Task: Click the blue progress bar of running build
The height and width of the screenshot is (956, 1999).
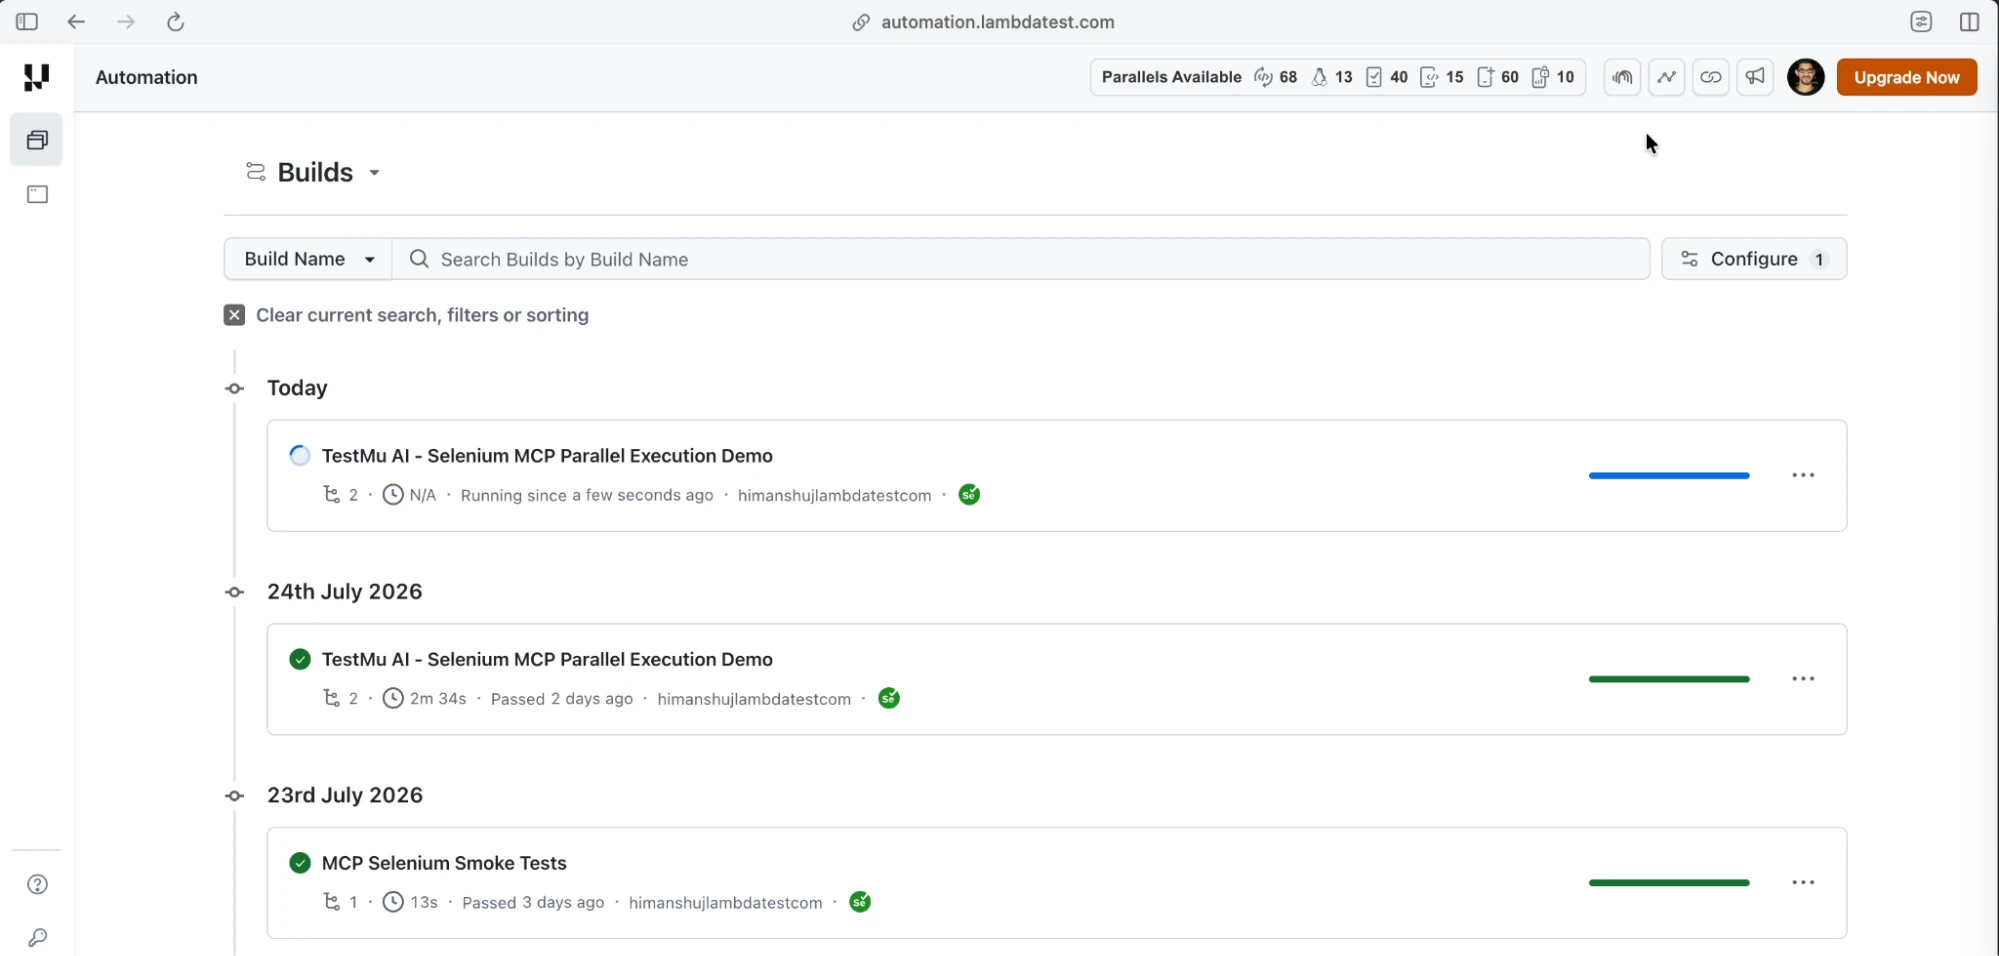Action: (1669, 476)
